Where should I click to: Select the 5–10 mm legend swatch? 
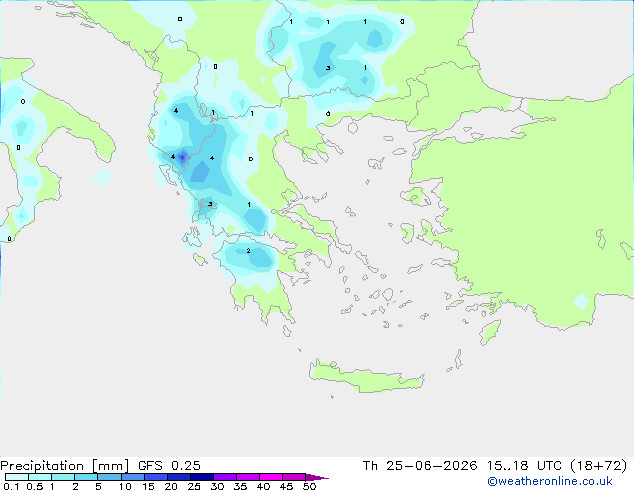109,477
